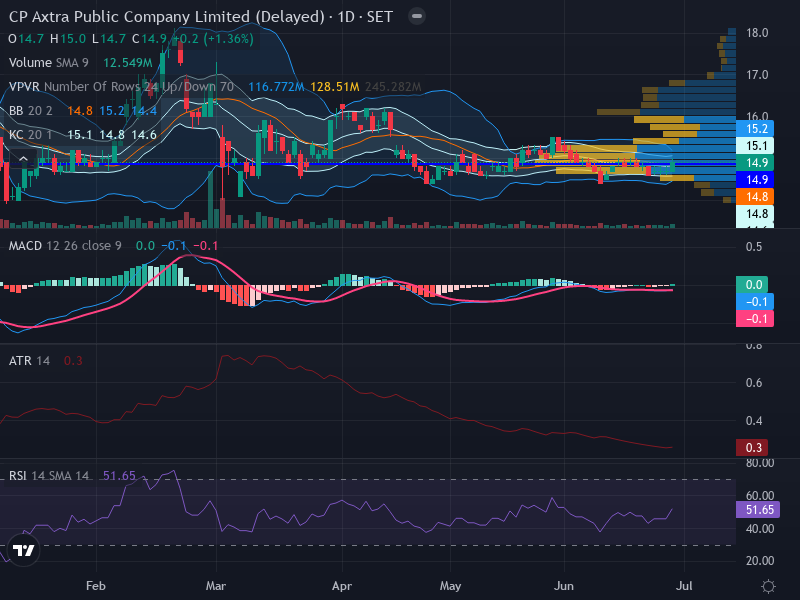Select the BB 20 2 indicator legend
The width and height of the screenshot is (800, 600).
[x=31, y=111]
